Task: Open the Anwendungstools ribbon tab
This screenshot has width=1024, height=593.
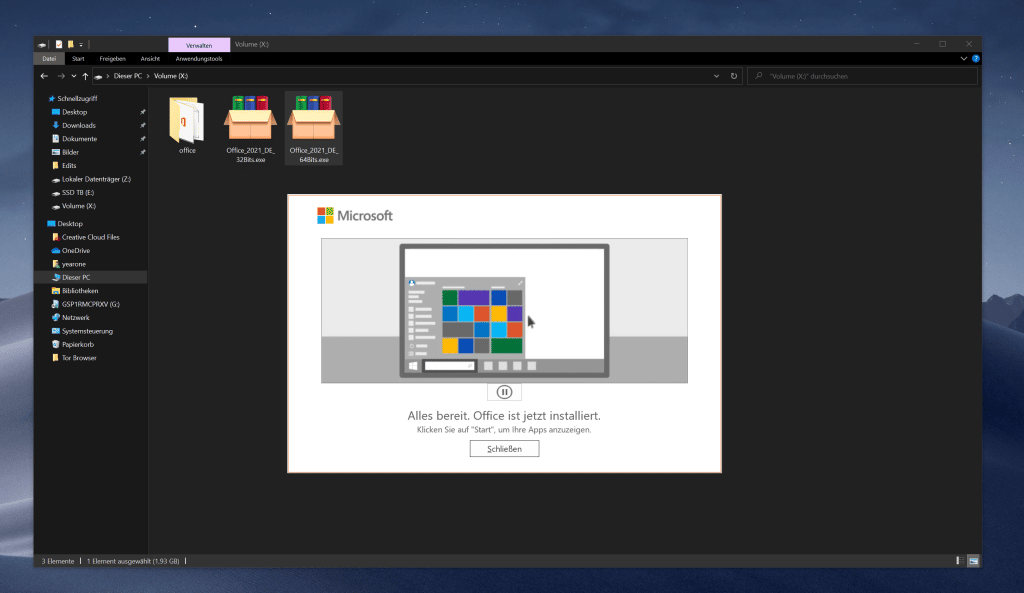Action: (x=199, y=59)
